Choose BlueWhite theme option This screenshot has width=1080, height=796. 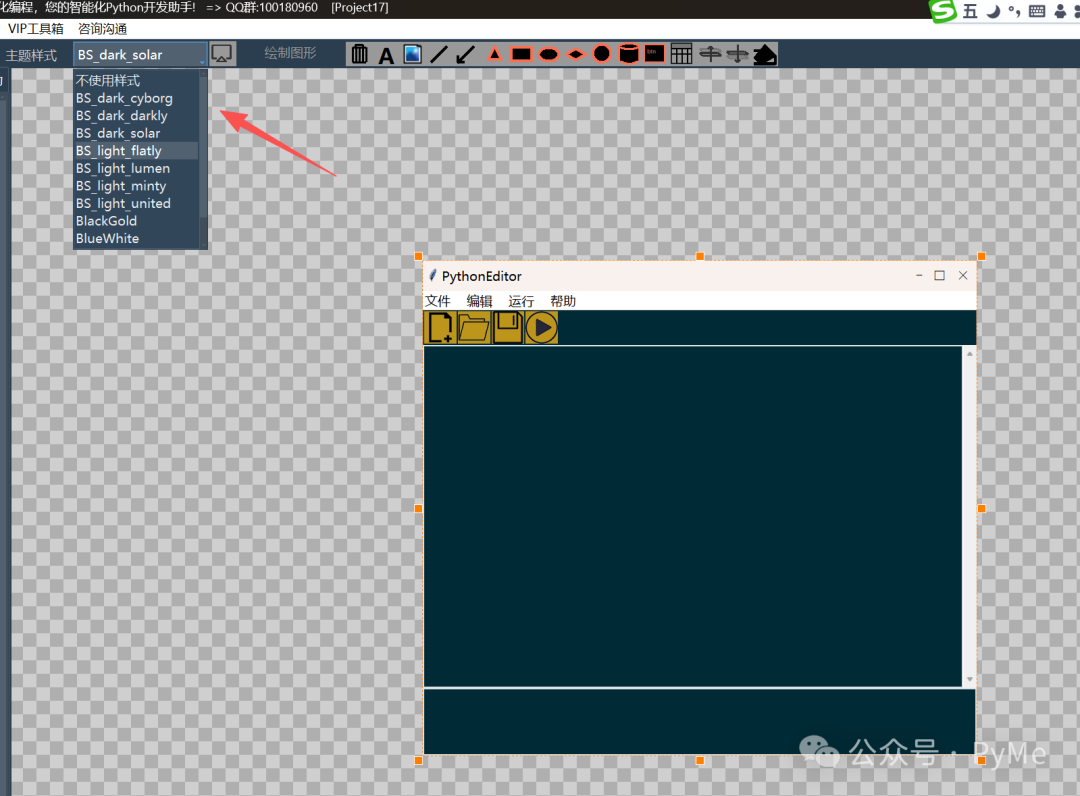[x=136, y=238]
